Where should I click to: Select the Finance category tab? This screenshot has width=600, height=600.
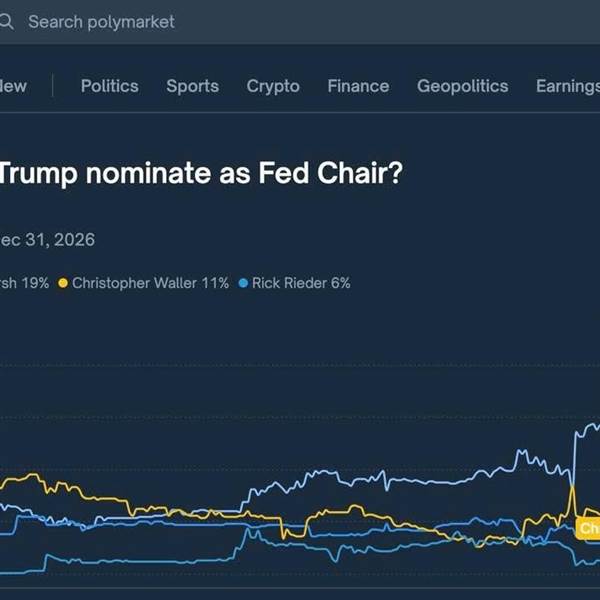pyautogui.click(x=358, y=86)
